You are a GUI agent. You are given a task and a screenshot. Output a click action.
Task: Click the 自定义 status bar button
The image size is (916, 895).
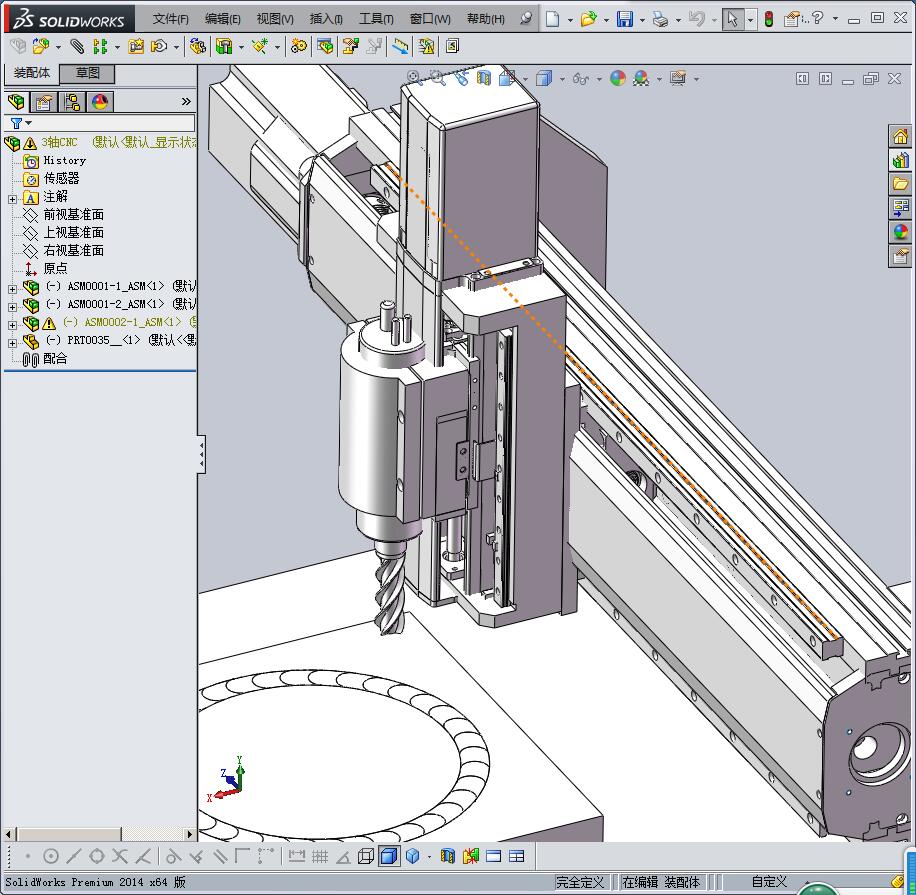pos(769,882)
